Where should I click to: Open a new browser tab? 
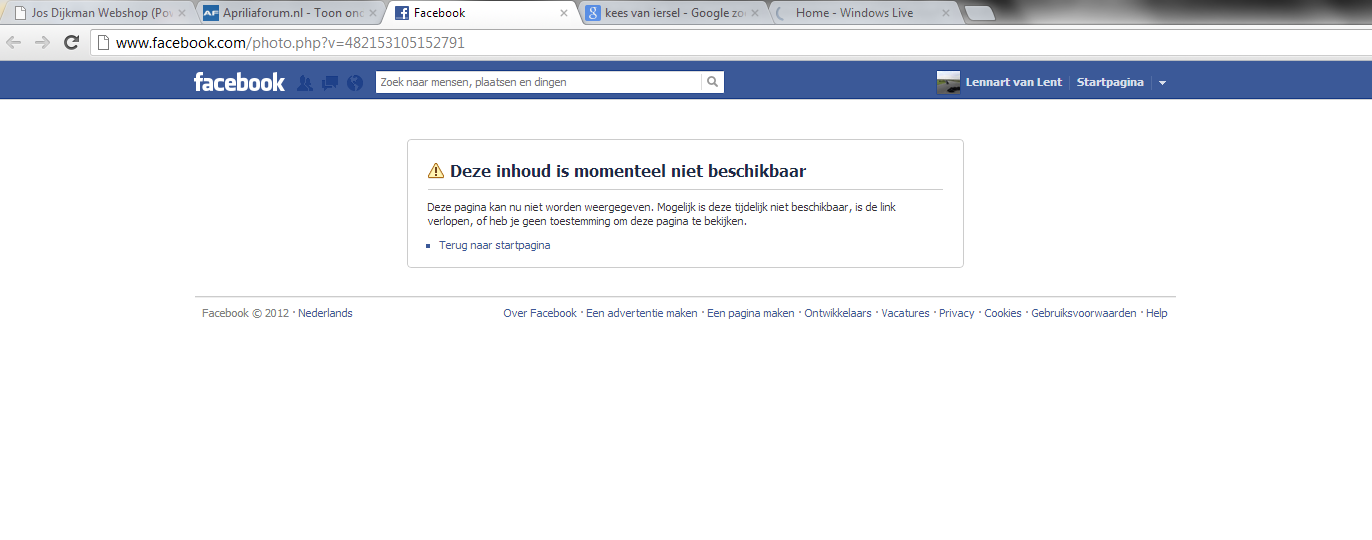click(981, 13)
